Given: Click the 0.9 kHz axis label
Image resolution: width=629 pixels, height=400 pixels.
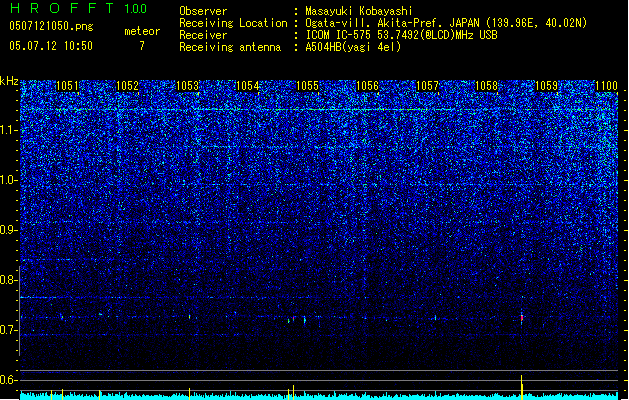Looking at the screenshot, I should (x=9, y=230).
